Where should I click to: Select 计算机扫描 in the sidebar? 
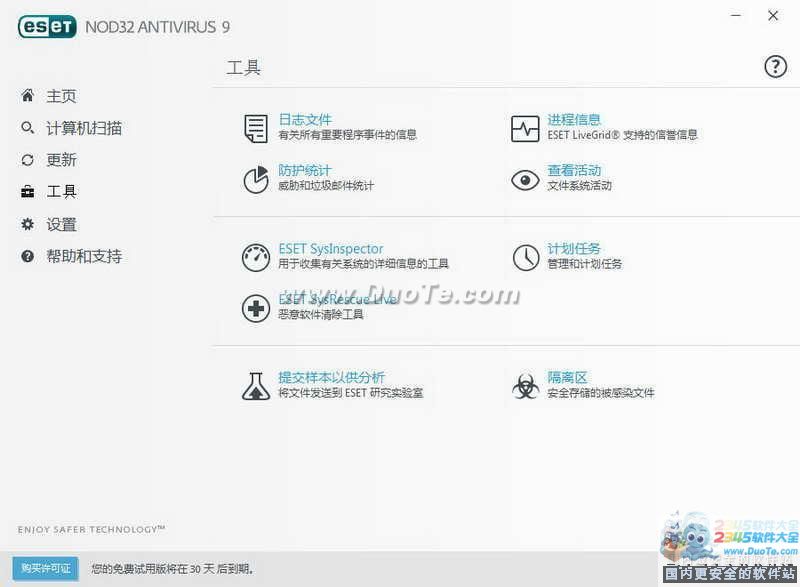tap(84, 128)
